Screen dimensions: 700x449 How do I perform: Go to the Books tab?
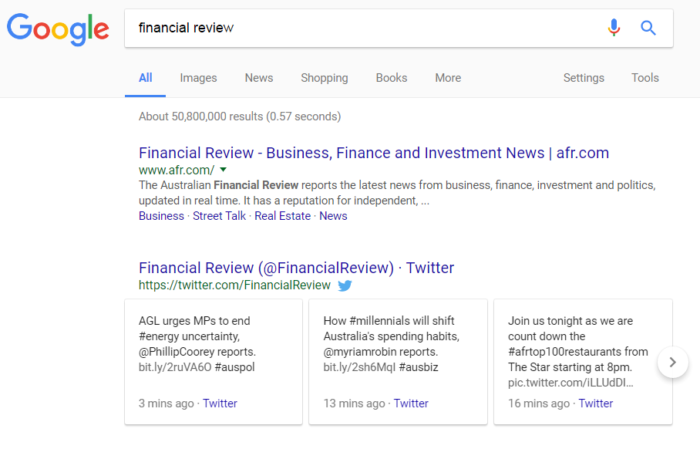point(391,78)
